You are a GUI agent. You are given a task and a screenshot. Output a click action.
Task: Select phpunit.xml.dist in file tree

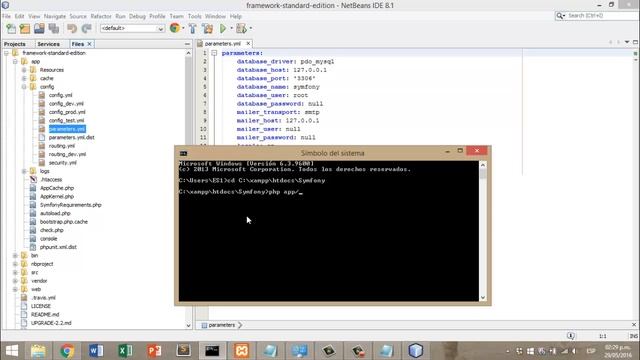(58, 247)
